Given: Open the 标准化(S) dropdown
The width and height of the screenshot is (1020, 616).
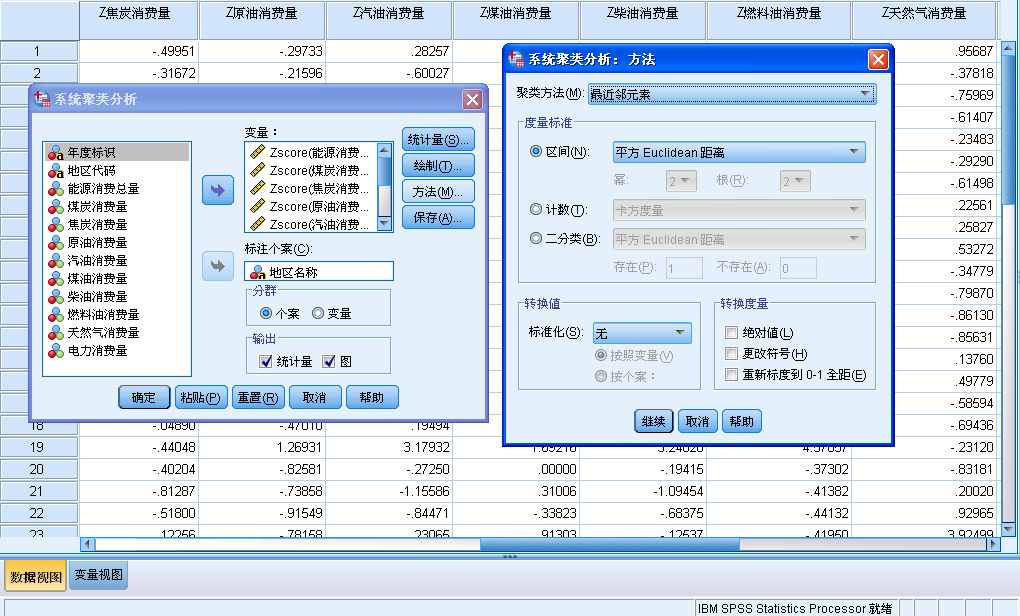Looking at the screenshot, I should point(642,333).
